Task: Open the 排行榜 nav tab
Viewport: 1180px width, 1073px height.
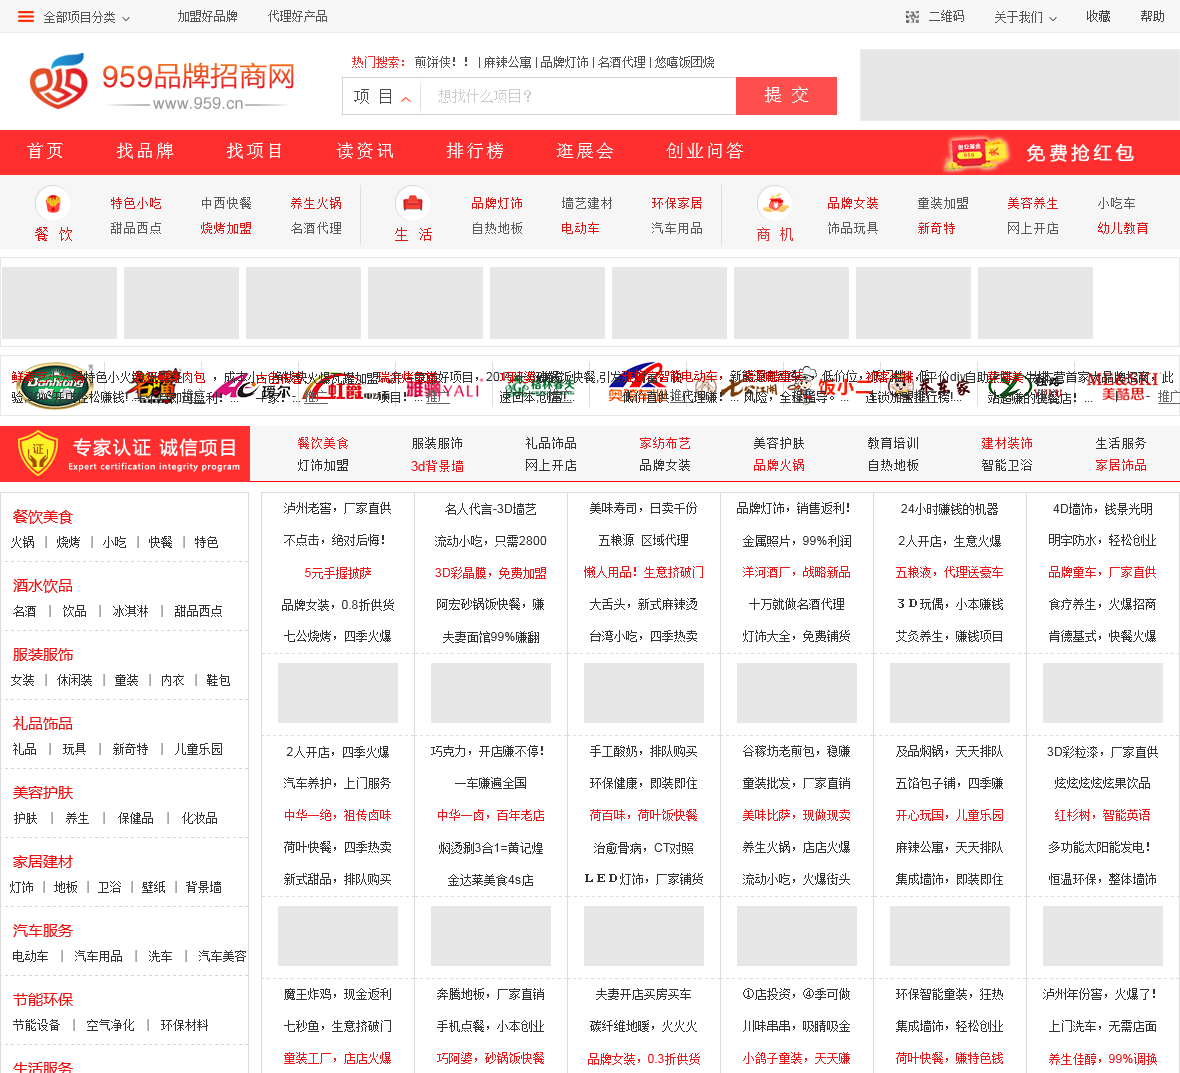Action: 475,151
